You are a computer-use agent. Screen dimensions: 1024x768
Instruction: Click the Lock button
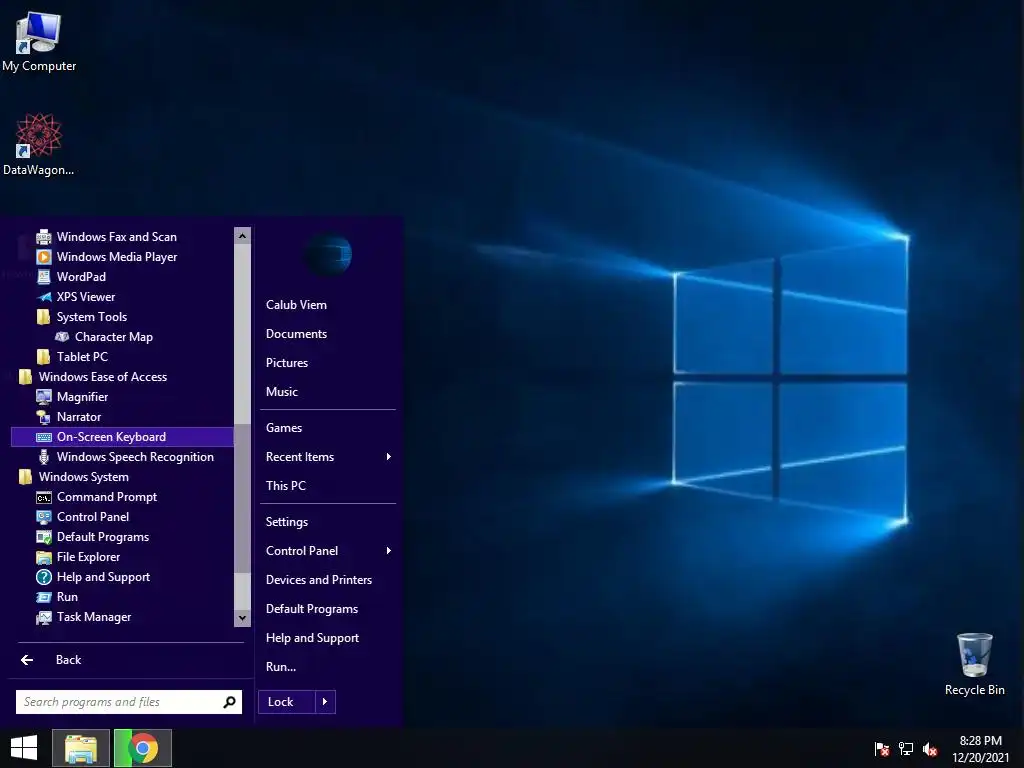287,702
